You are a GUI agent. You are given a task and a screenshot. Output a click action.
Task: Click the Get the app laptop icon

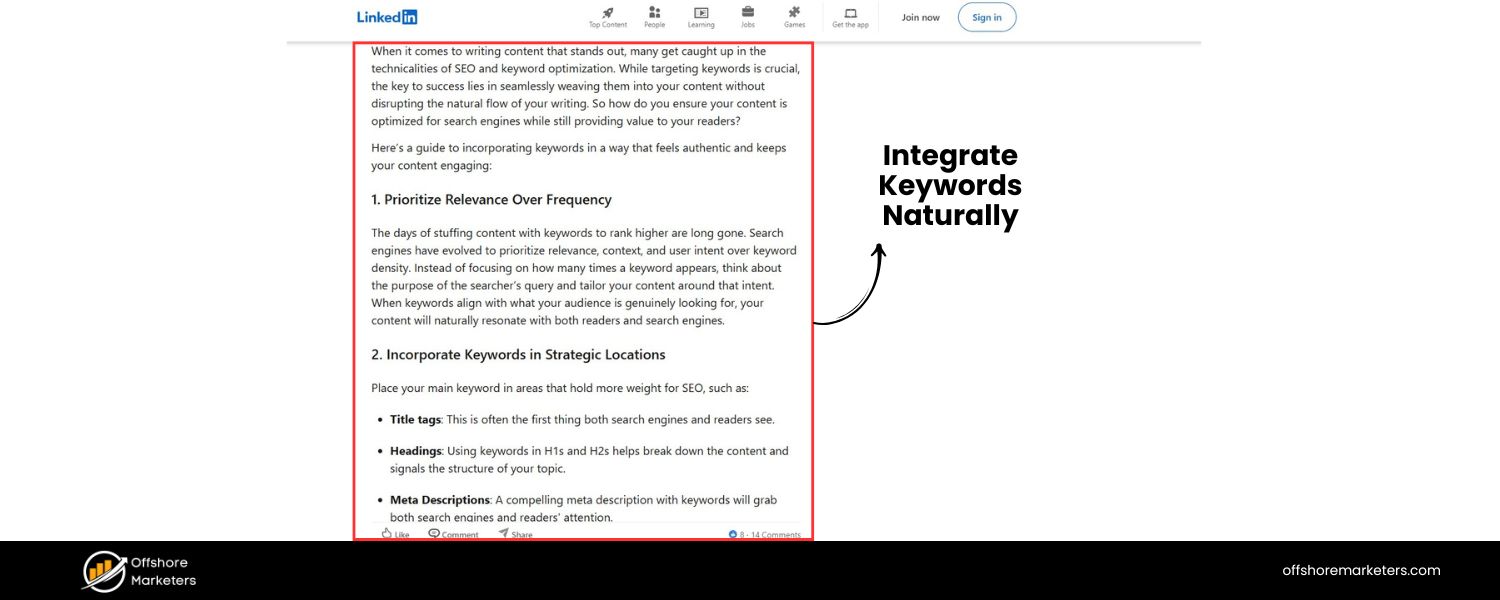click(850, 12)
